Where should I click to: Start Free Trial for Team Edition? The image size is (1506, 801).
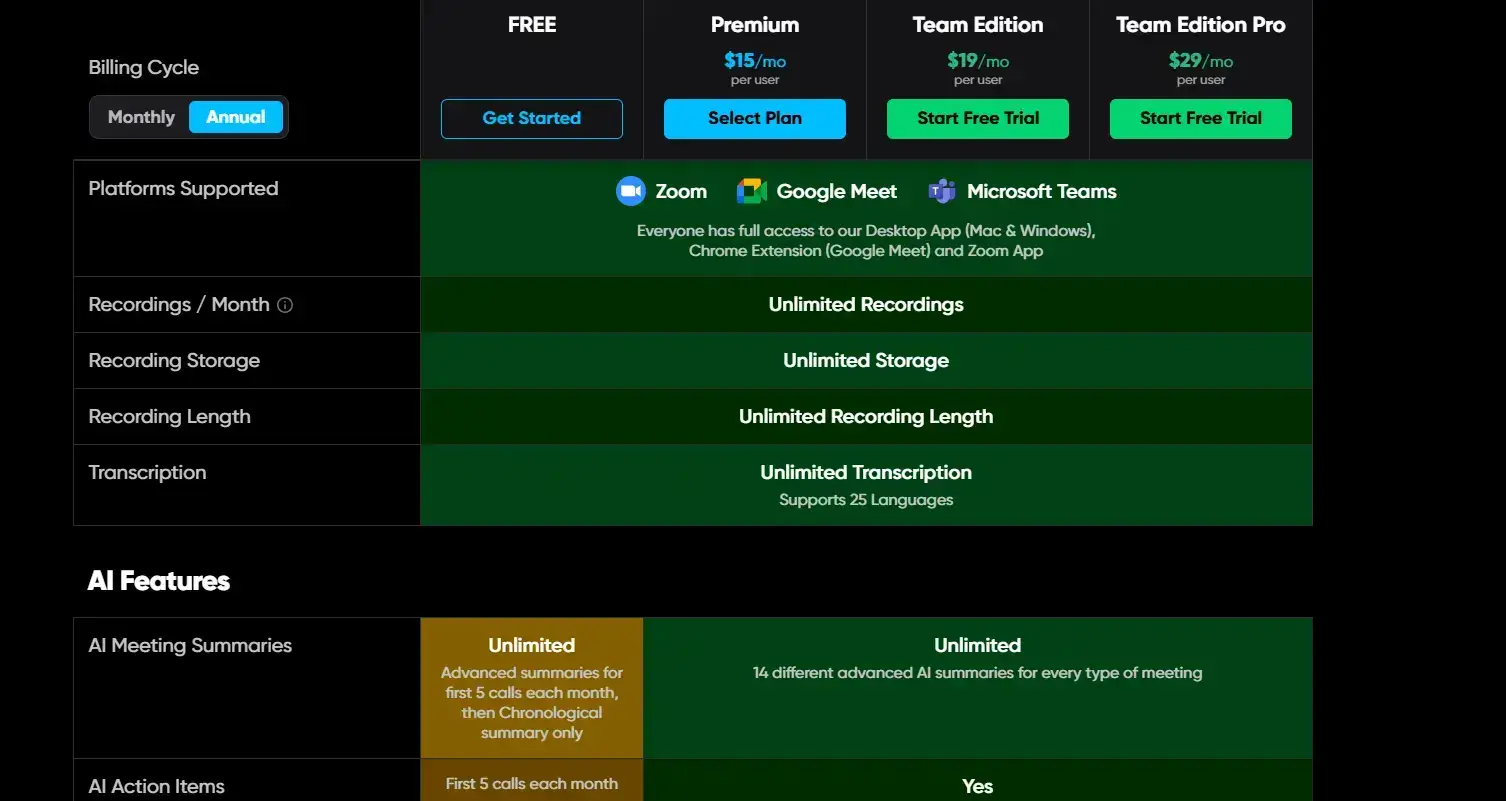[978, 118]
